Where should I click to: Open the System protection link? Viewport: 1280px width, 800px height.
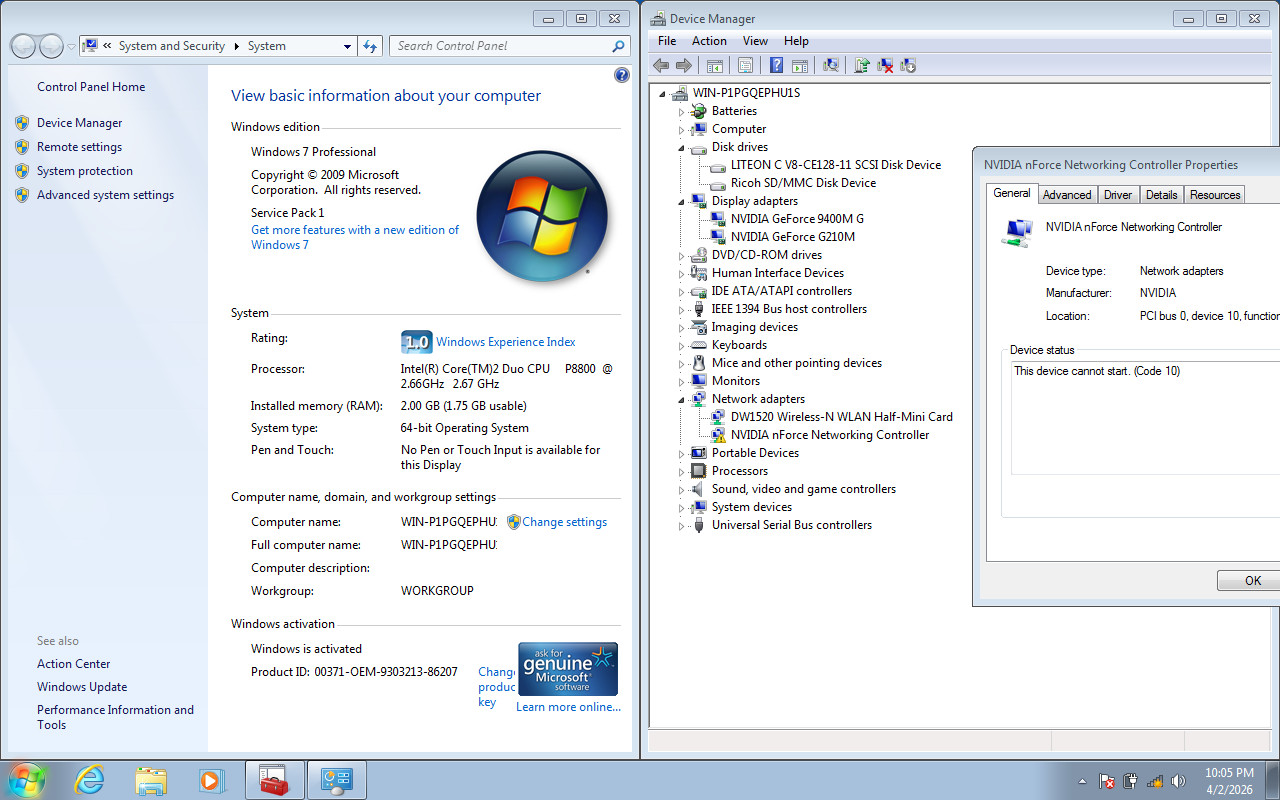(85, 171)
